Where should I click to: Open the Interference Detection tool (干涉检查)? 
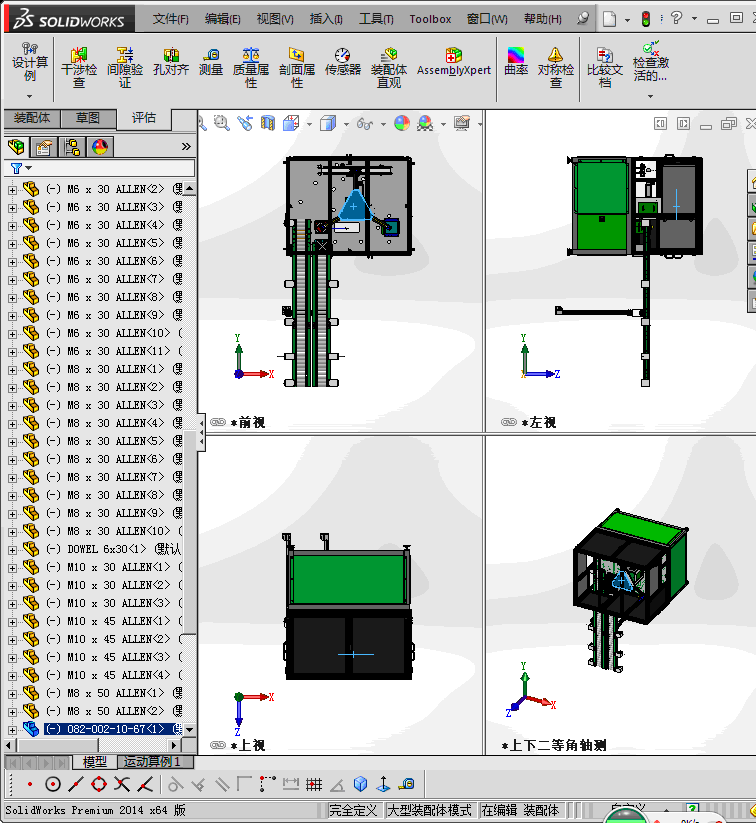click(x=79, y=68)
